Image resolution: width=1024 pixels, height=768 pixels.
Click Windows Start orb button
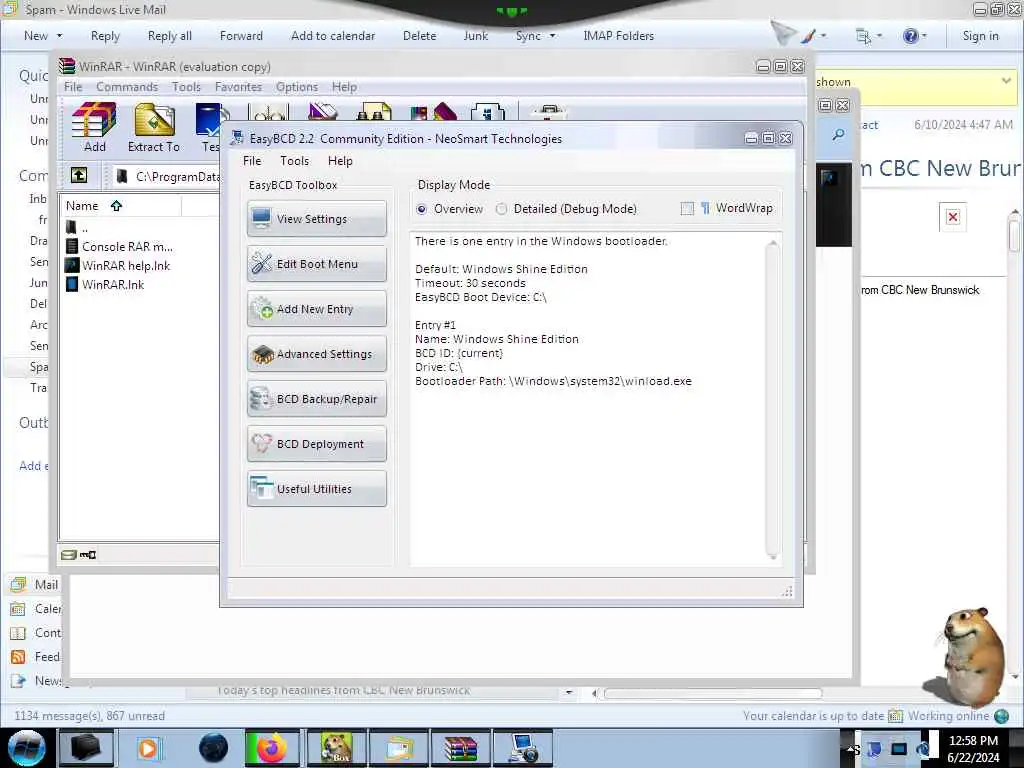(27, 748)
